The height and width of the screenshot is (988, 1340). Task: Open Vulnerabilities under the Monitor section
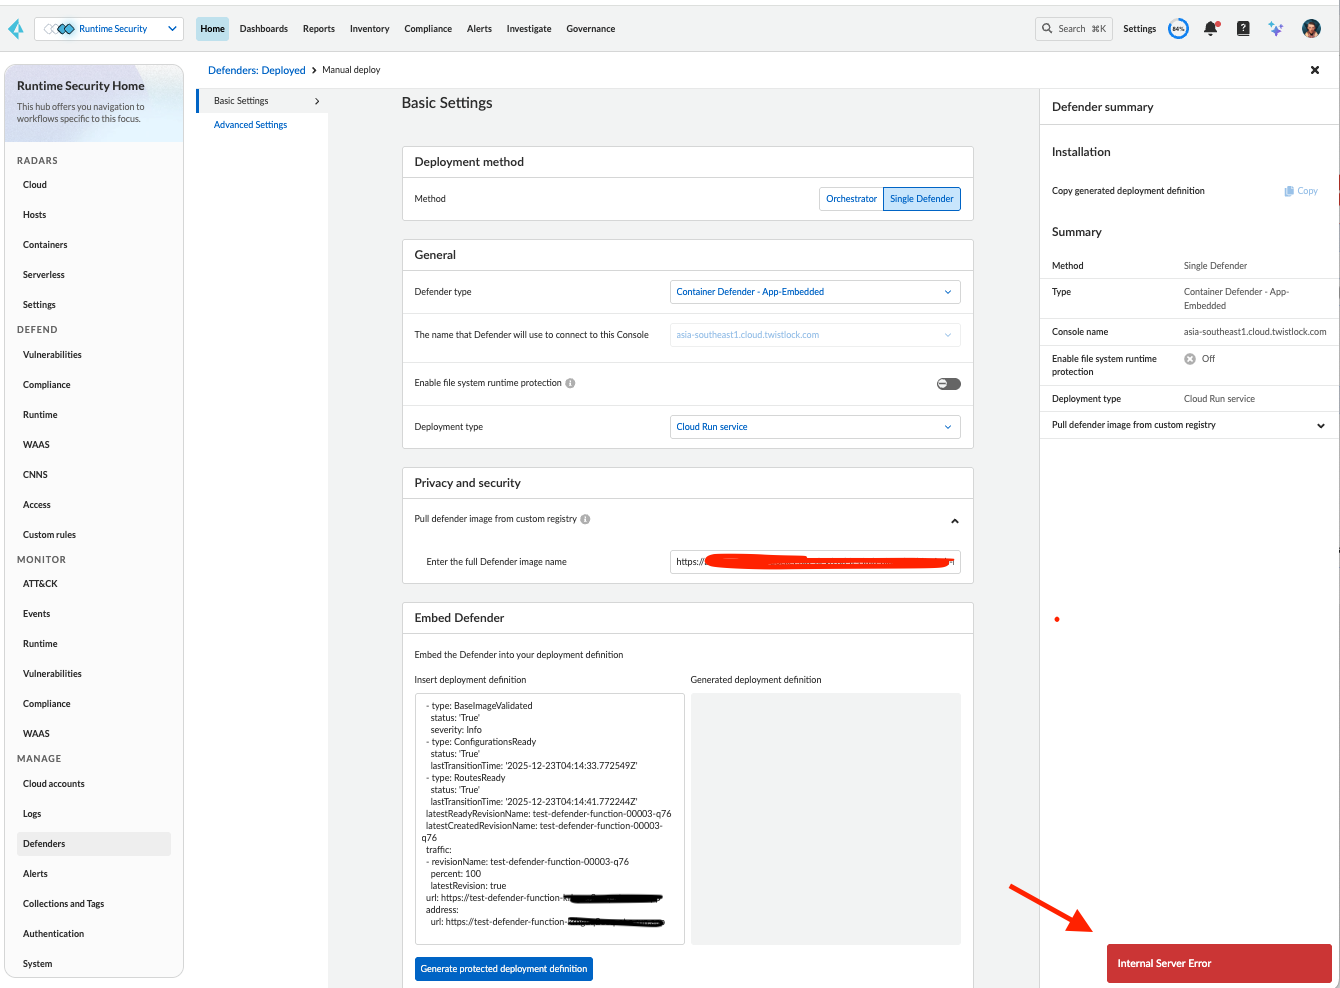(52, 674)
